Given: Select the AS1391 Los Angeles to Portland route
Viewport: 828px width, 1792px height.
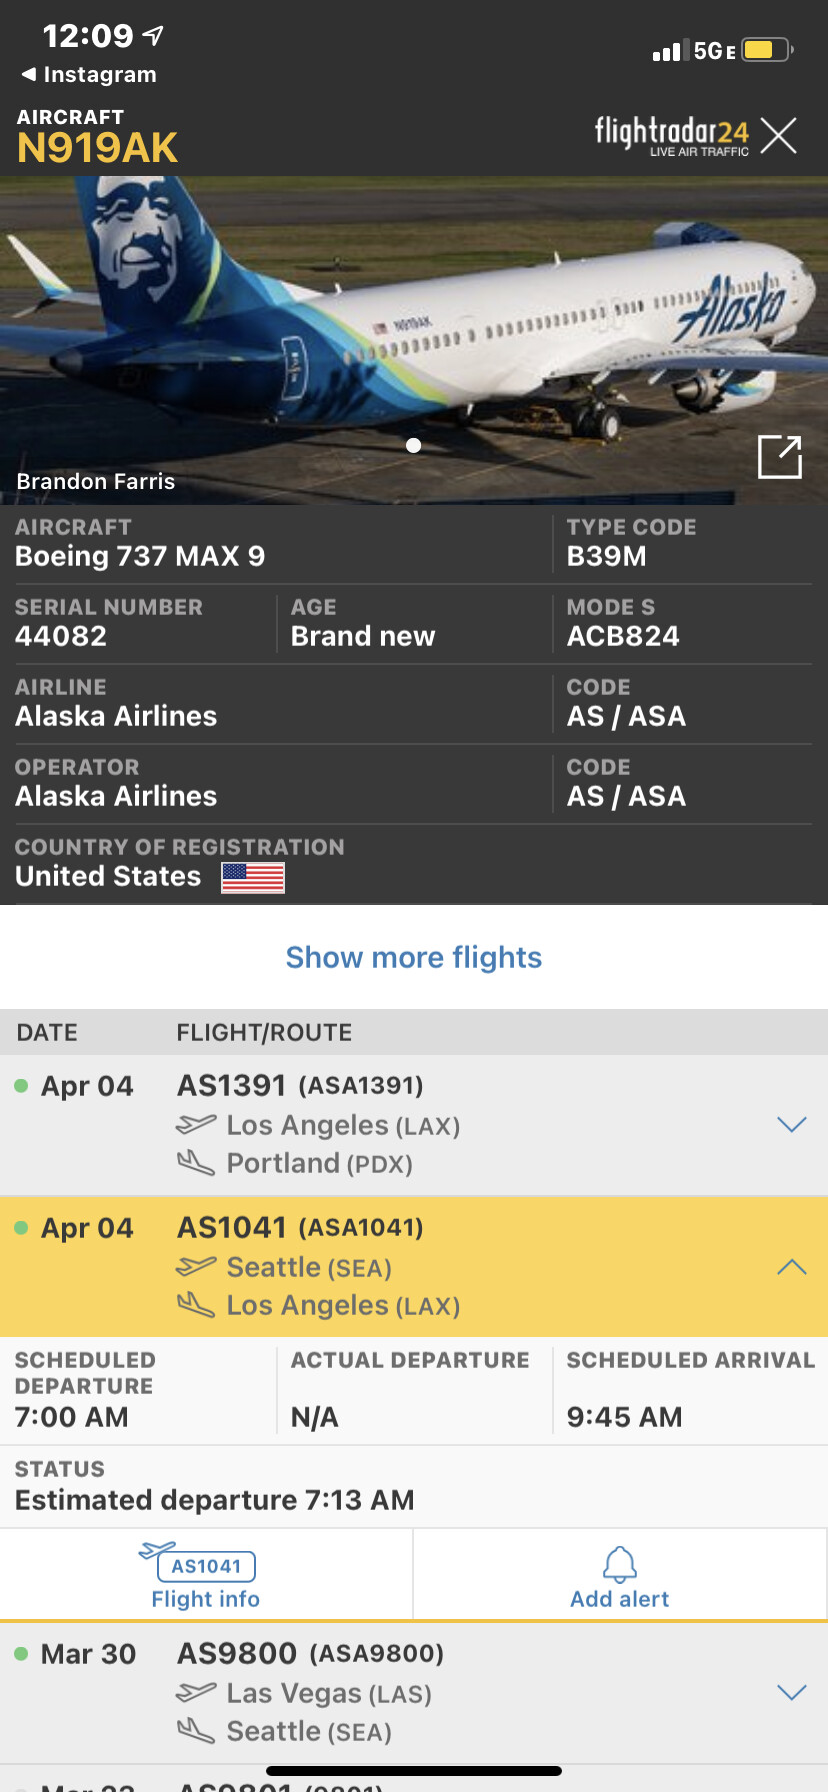Looking at the screenshot, I should (x=318, y=1144).
